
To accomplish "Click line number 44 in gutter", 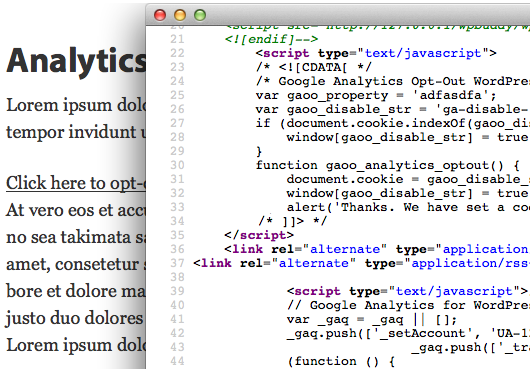I will pos(177,361).
